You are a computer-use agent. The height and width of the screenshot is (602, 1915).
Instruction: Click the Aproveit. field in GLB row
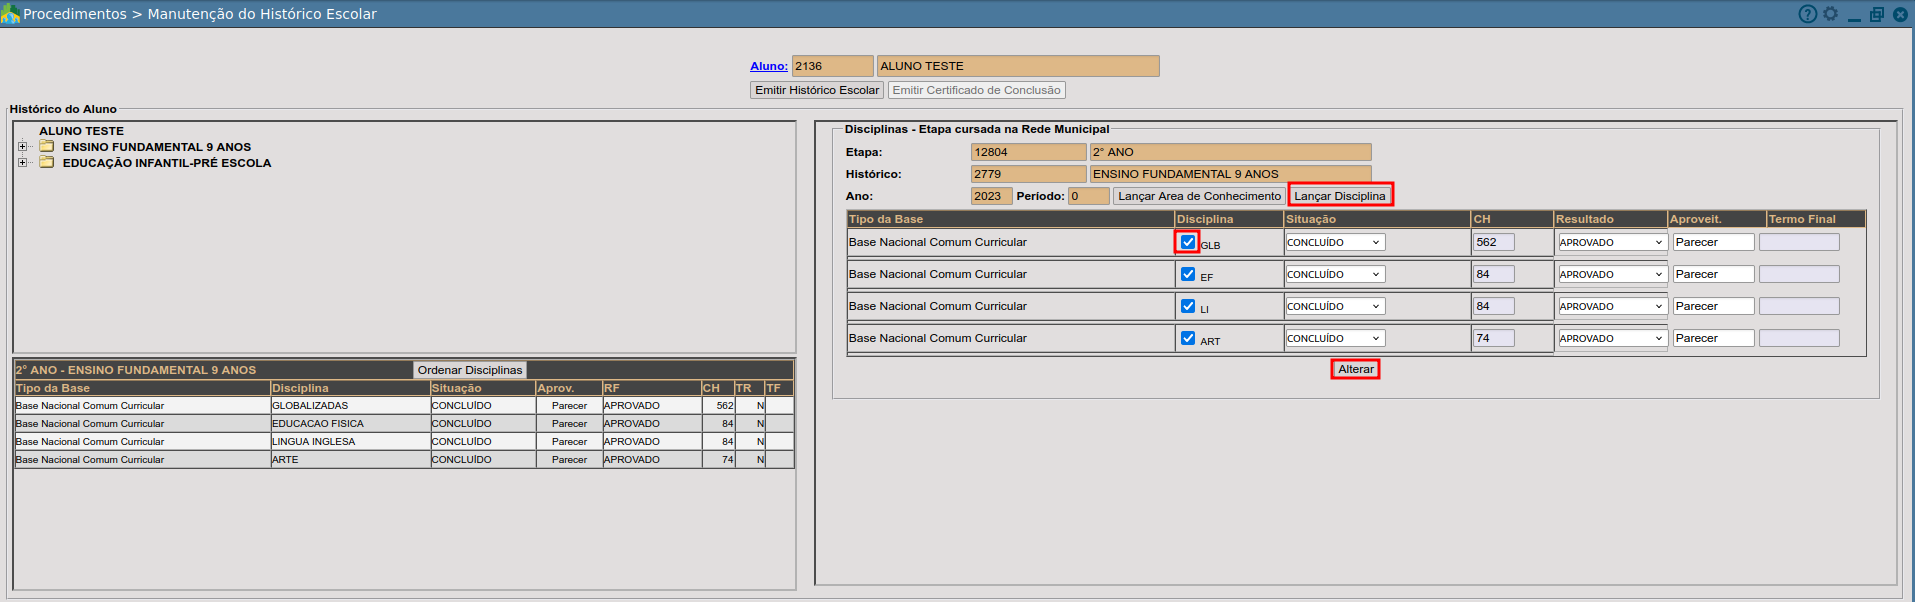[x=1714, y=242]
